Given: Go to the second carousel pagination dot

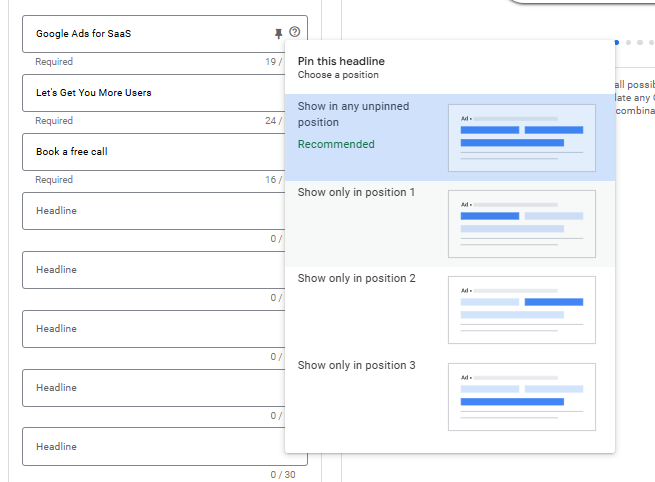Looking at the screenshot, I should point(628,43).
